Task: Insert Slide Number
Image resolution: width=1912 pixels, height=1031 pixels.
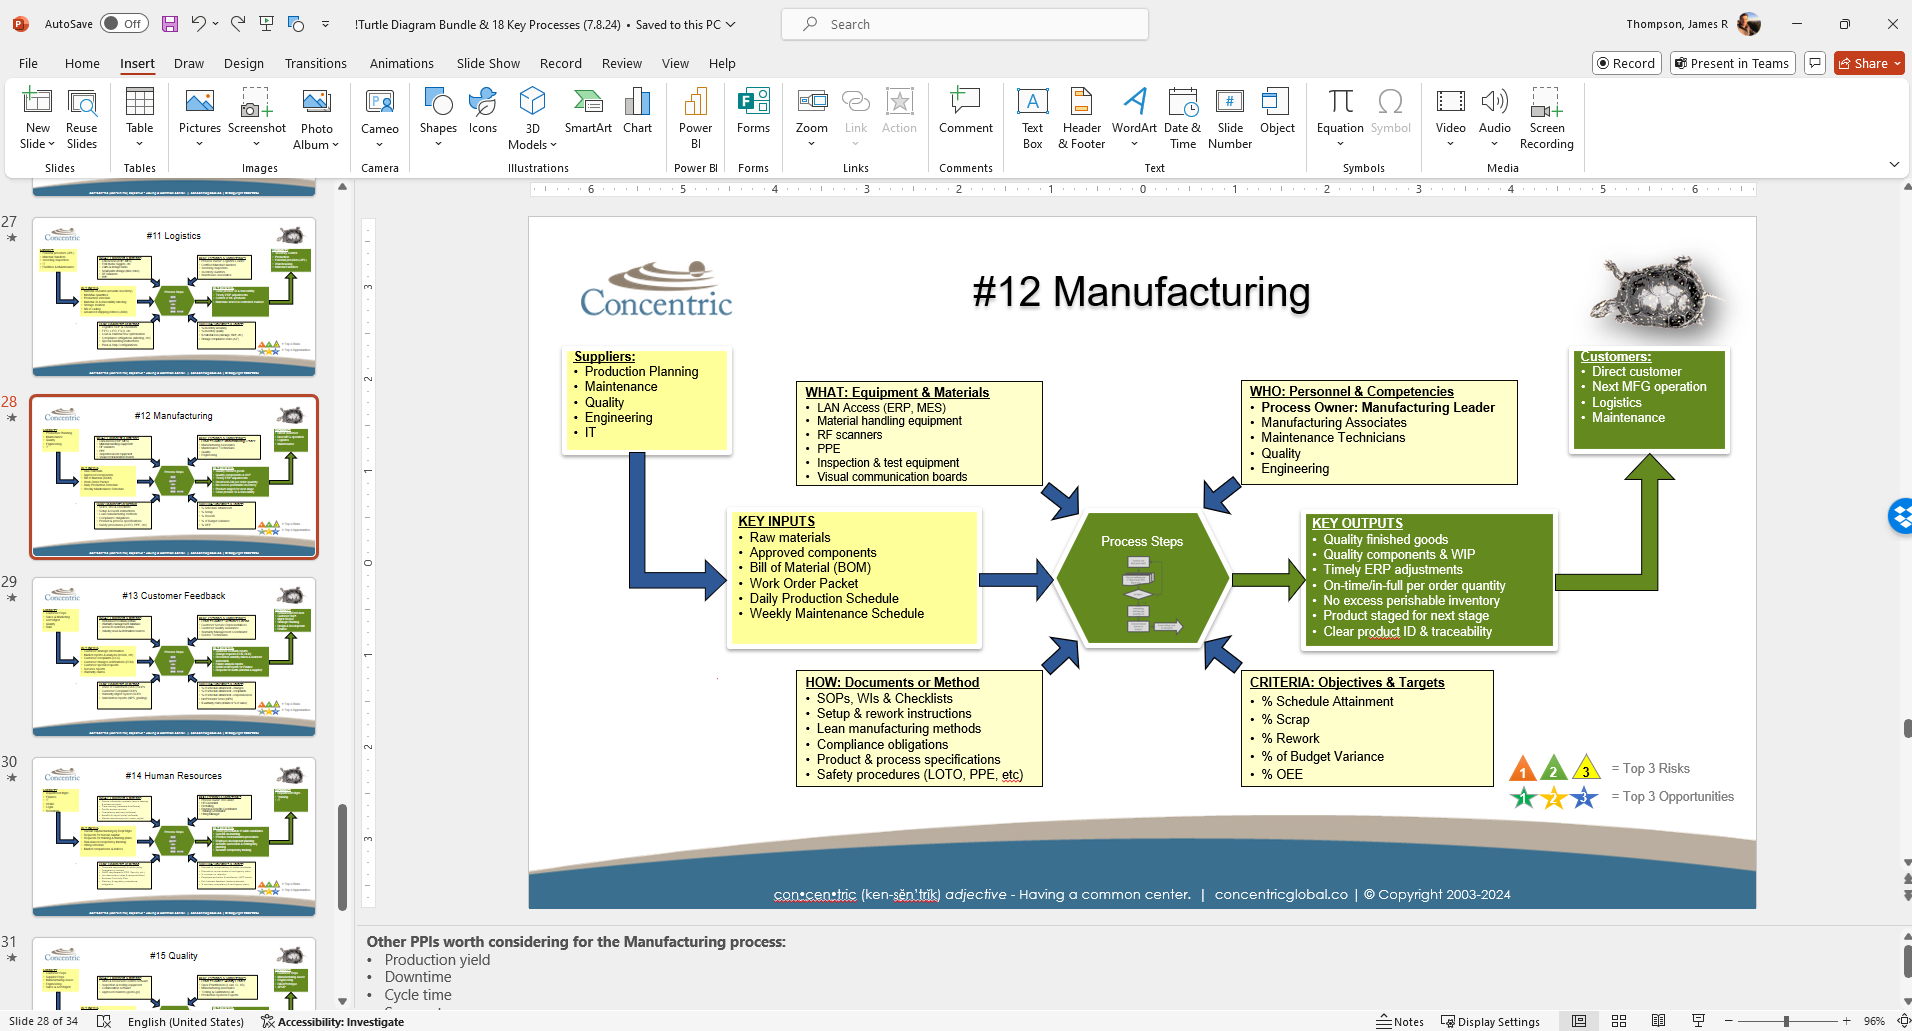Action: pyautogui.click(x=1230, y=118)
